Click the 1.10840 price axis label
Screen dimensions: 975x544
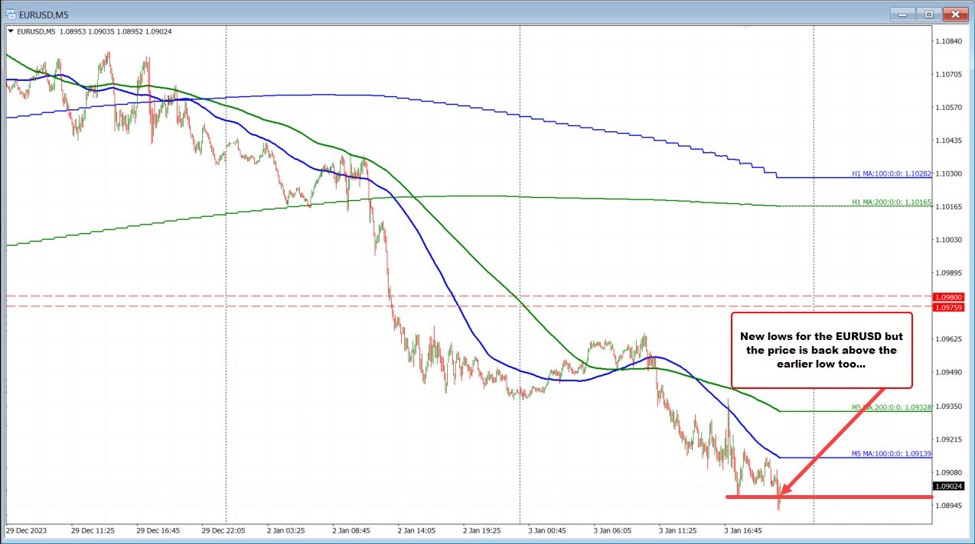tap(949, 41)
